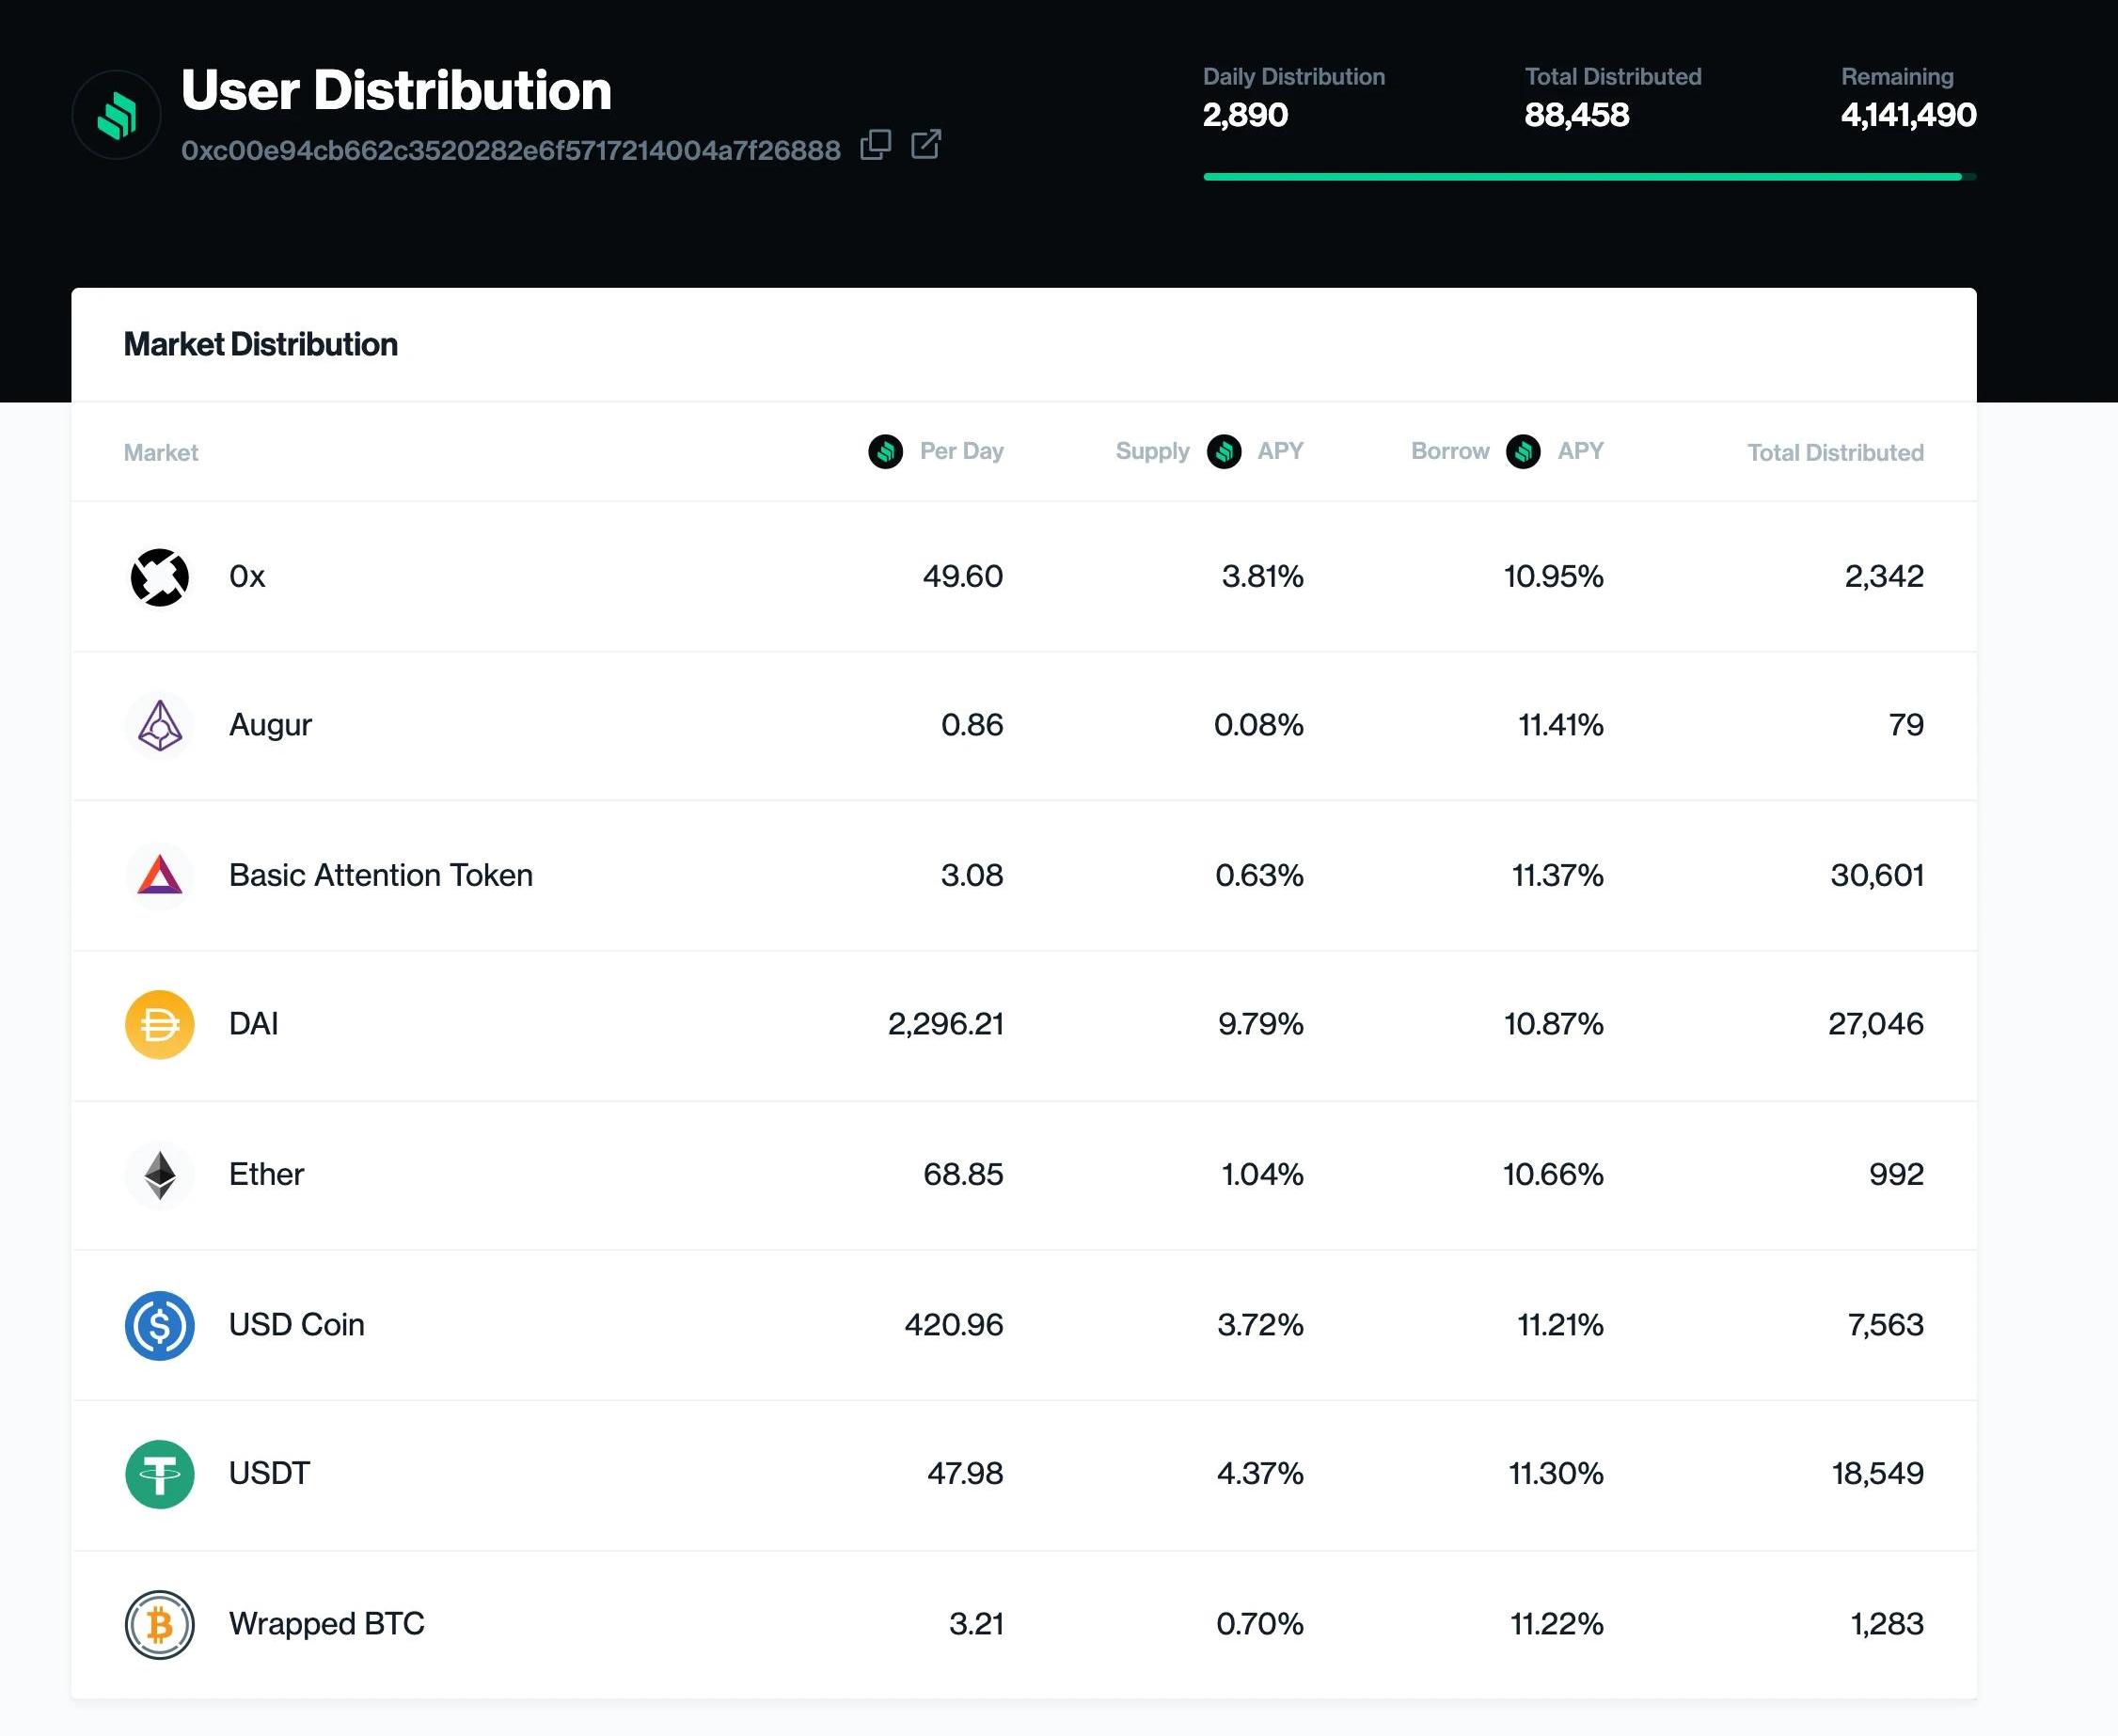
Task: Click the Ether token icon
Action: [x=160, y=1174]
